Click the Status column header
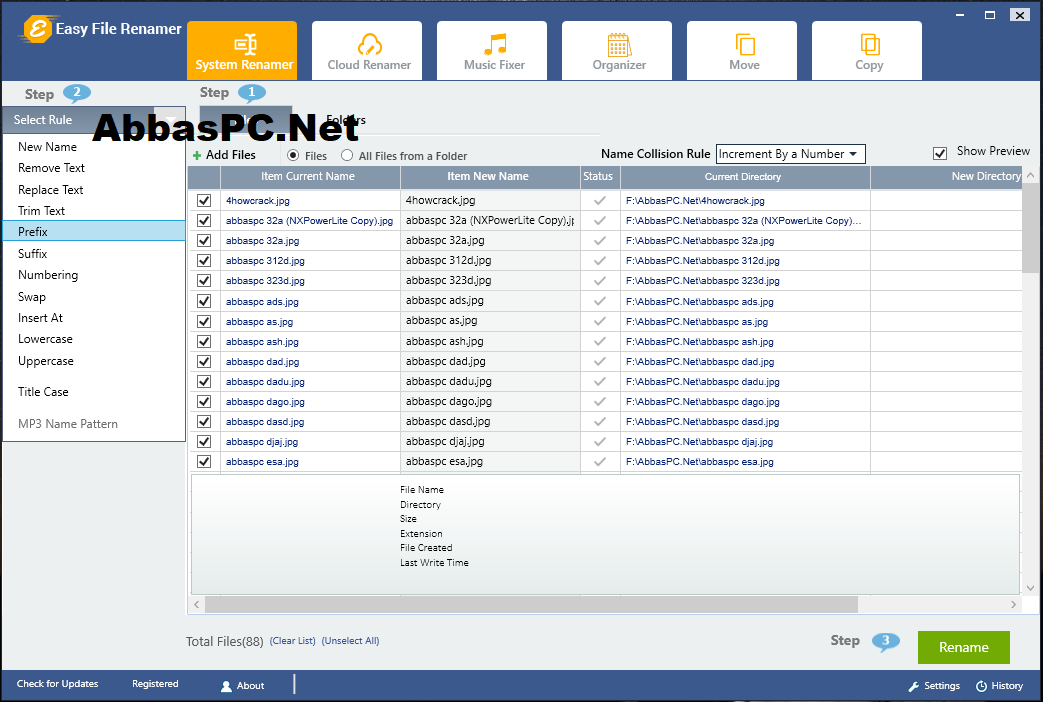The width and height of the screenshot is (1043, 702). pyautogui.click(x=600, y=176)
